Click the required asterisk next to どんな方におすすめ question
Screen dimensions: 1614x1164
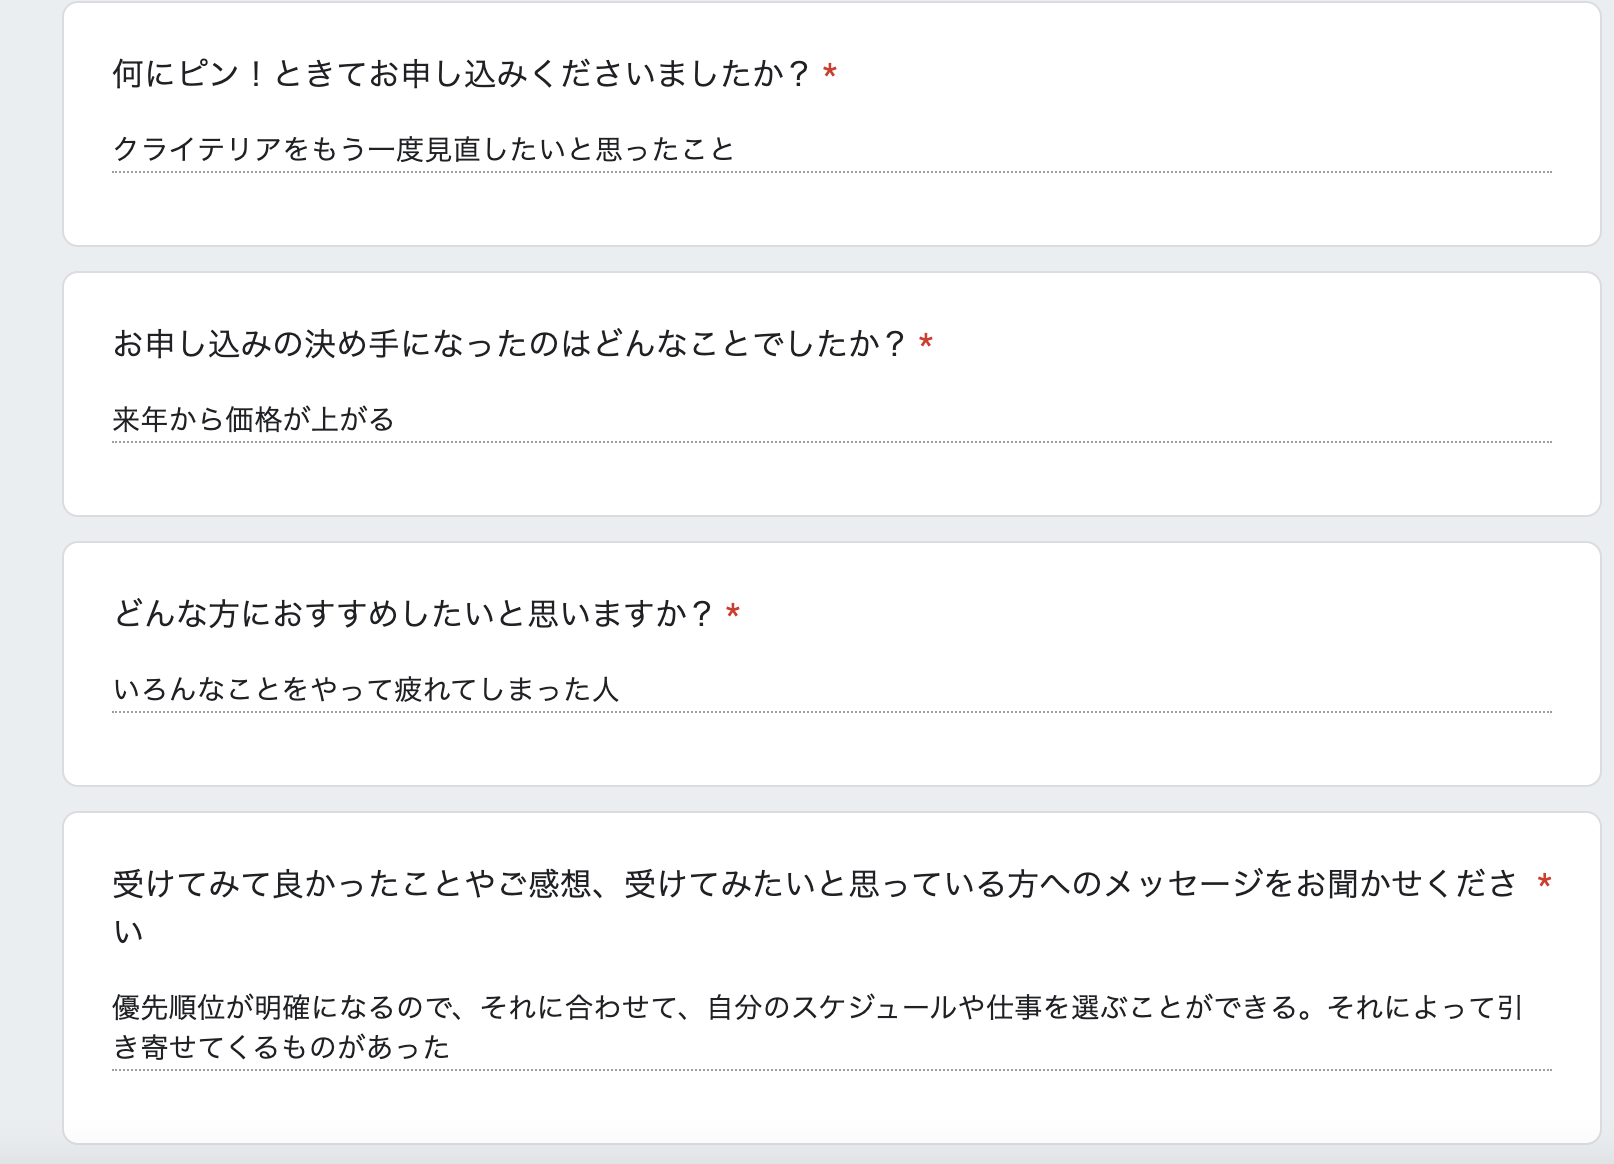coord(733,613)
